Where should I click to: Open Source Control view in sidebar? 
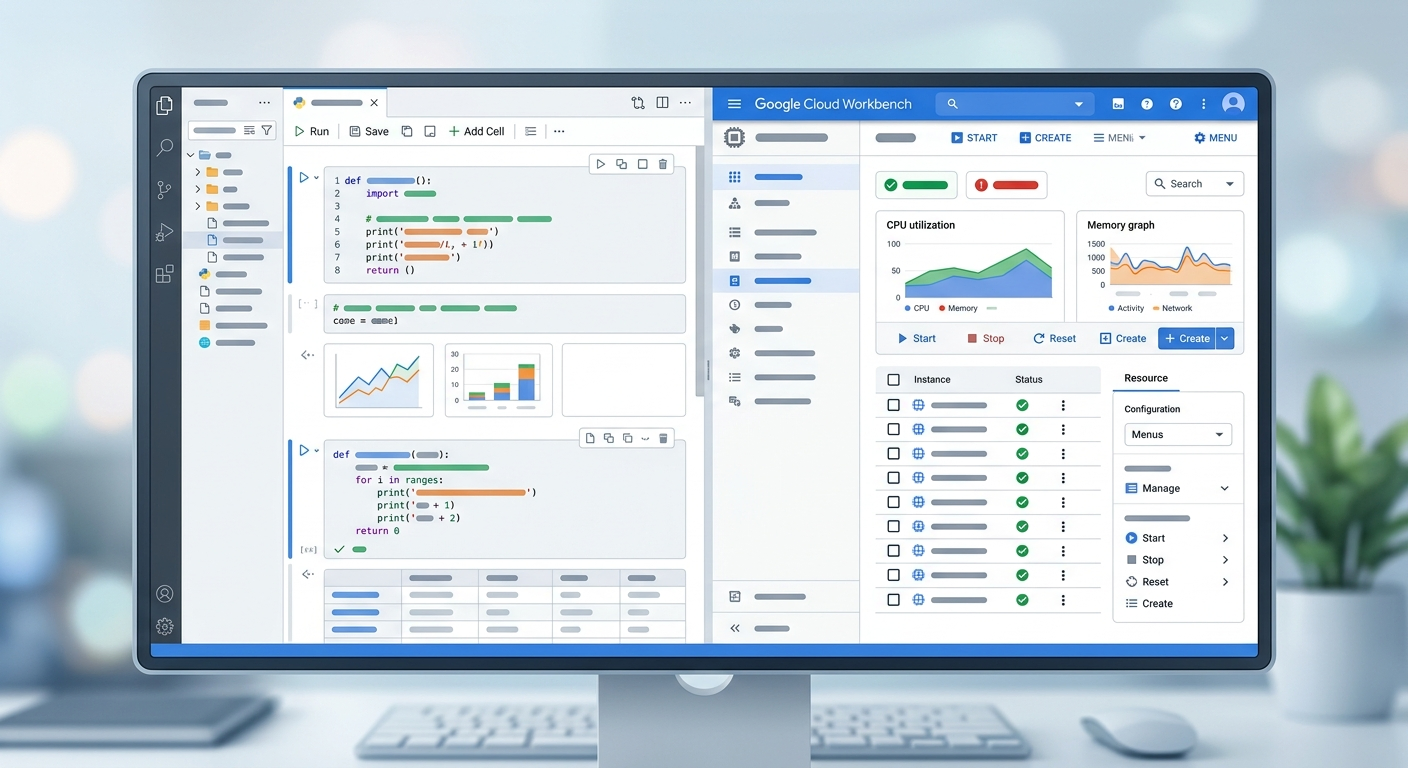pyautogui.click(x=164, y=190)
